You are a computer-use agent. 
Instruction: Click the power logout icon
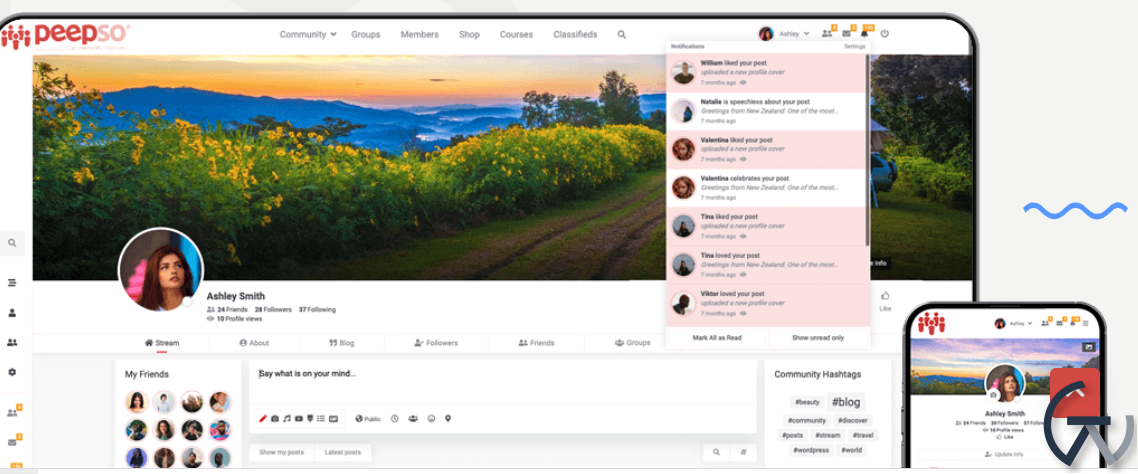(x=885, y=34)
